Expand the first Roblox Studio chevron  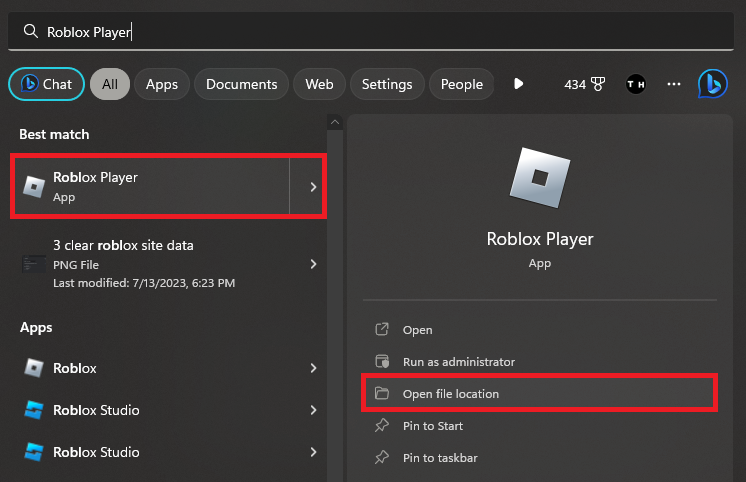[313, 410]
